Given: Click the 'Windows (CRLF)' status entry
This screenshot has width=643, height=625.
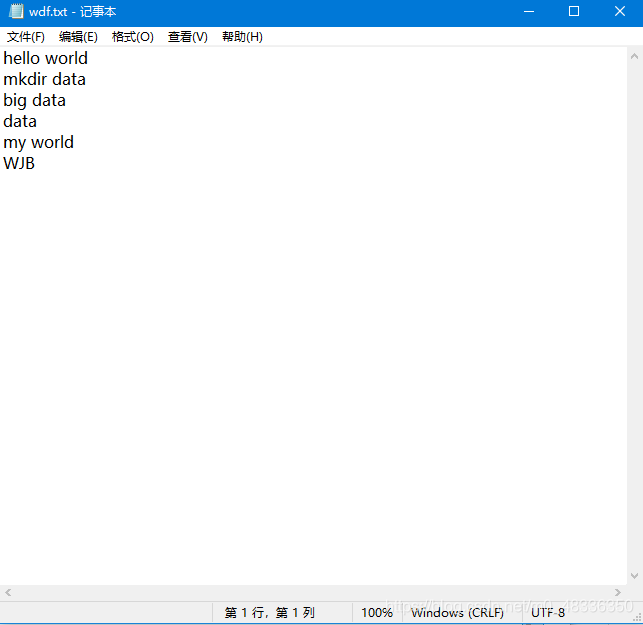Looking at the screenshot, I should (457, 613).
